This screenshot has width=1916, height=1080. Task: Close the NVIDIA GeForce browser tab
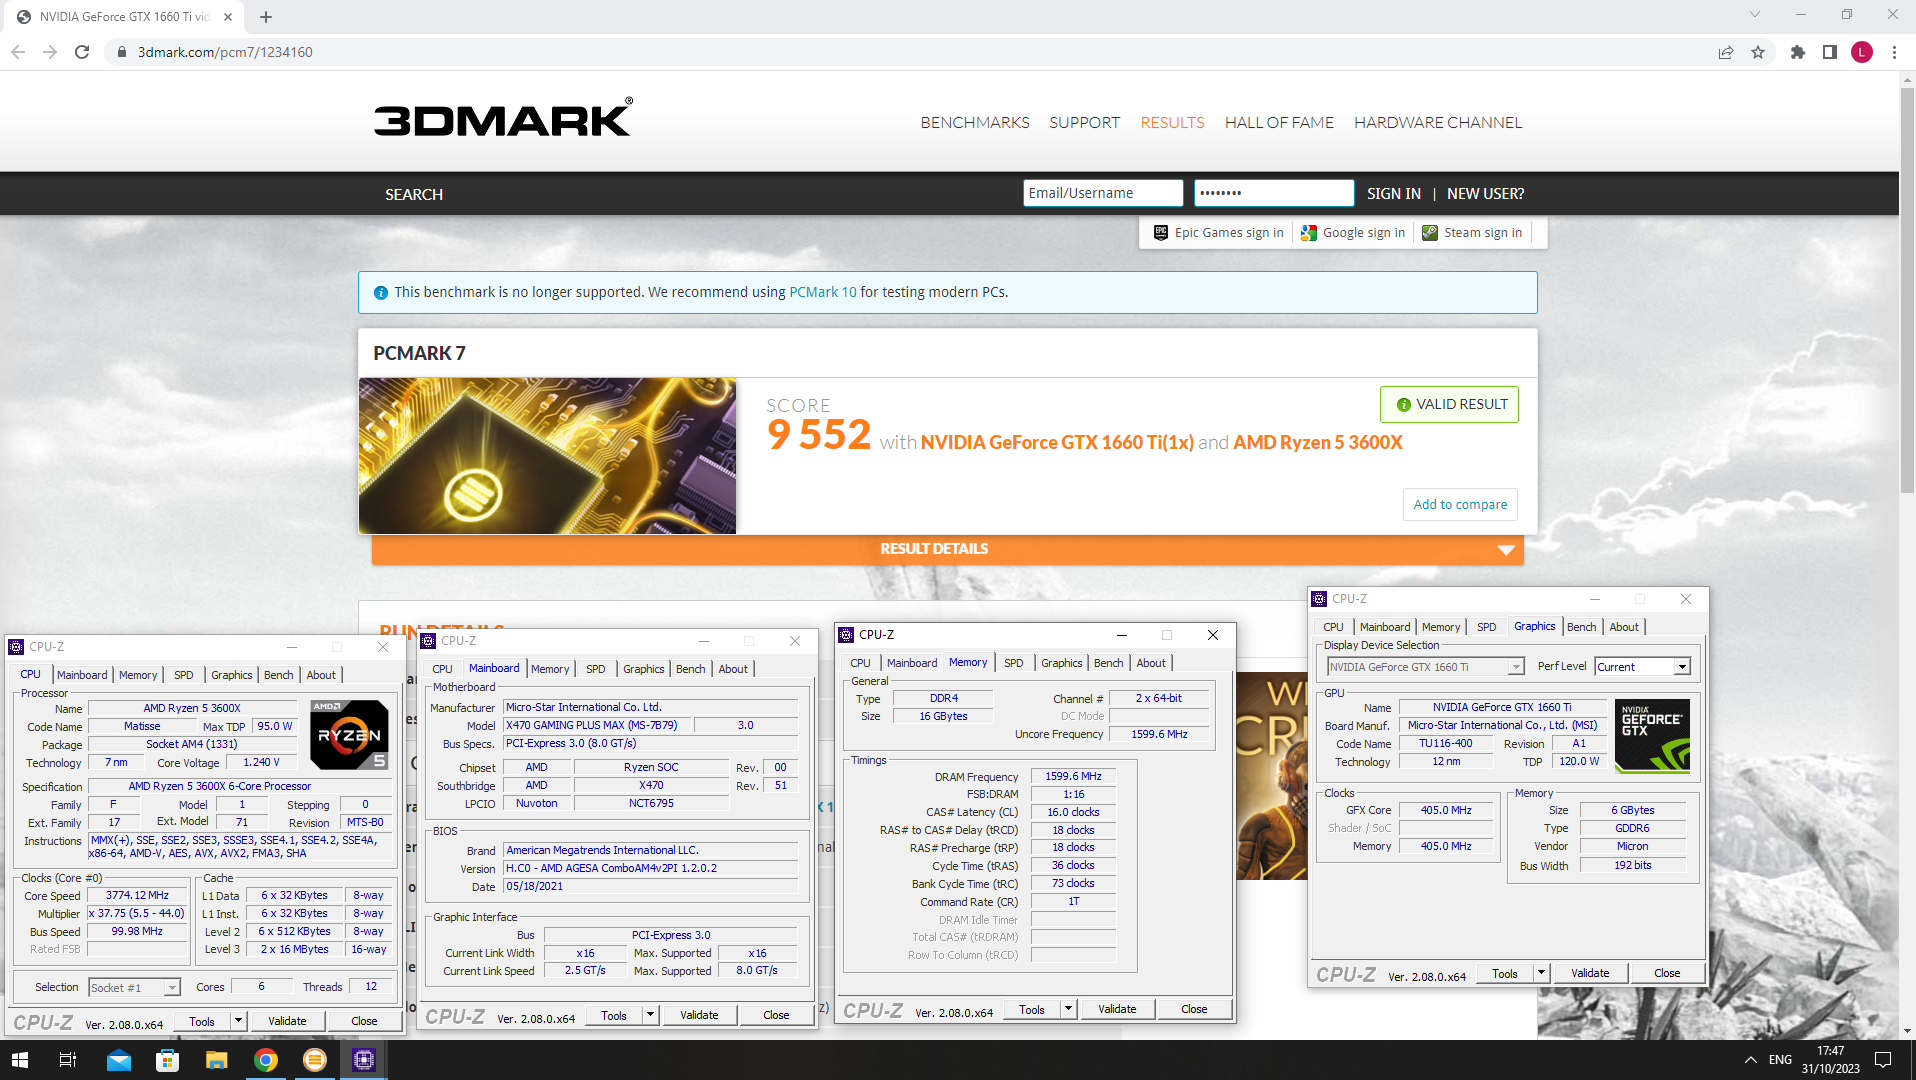point(228,17)
